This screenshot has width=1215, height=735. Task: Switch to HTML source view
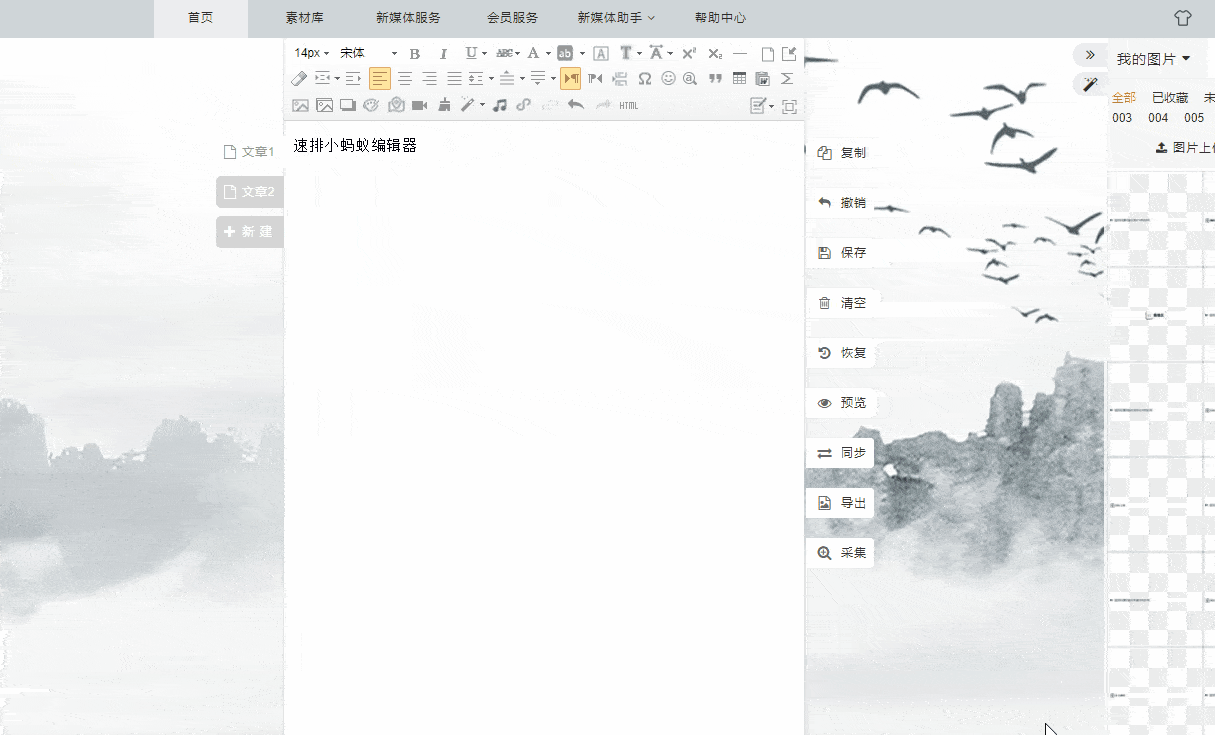[x=628, y=105]
